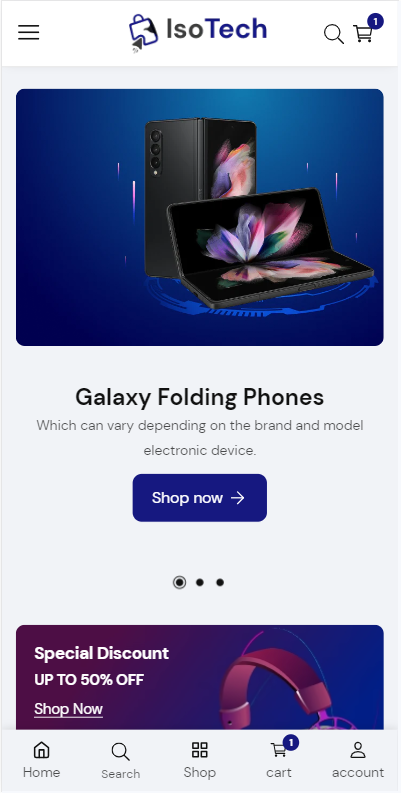Follow the Shop Now link on the discount banner
Image resolution: width=401 pixels, height=793 pixels.
[x=68, y=709]
